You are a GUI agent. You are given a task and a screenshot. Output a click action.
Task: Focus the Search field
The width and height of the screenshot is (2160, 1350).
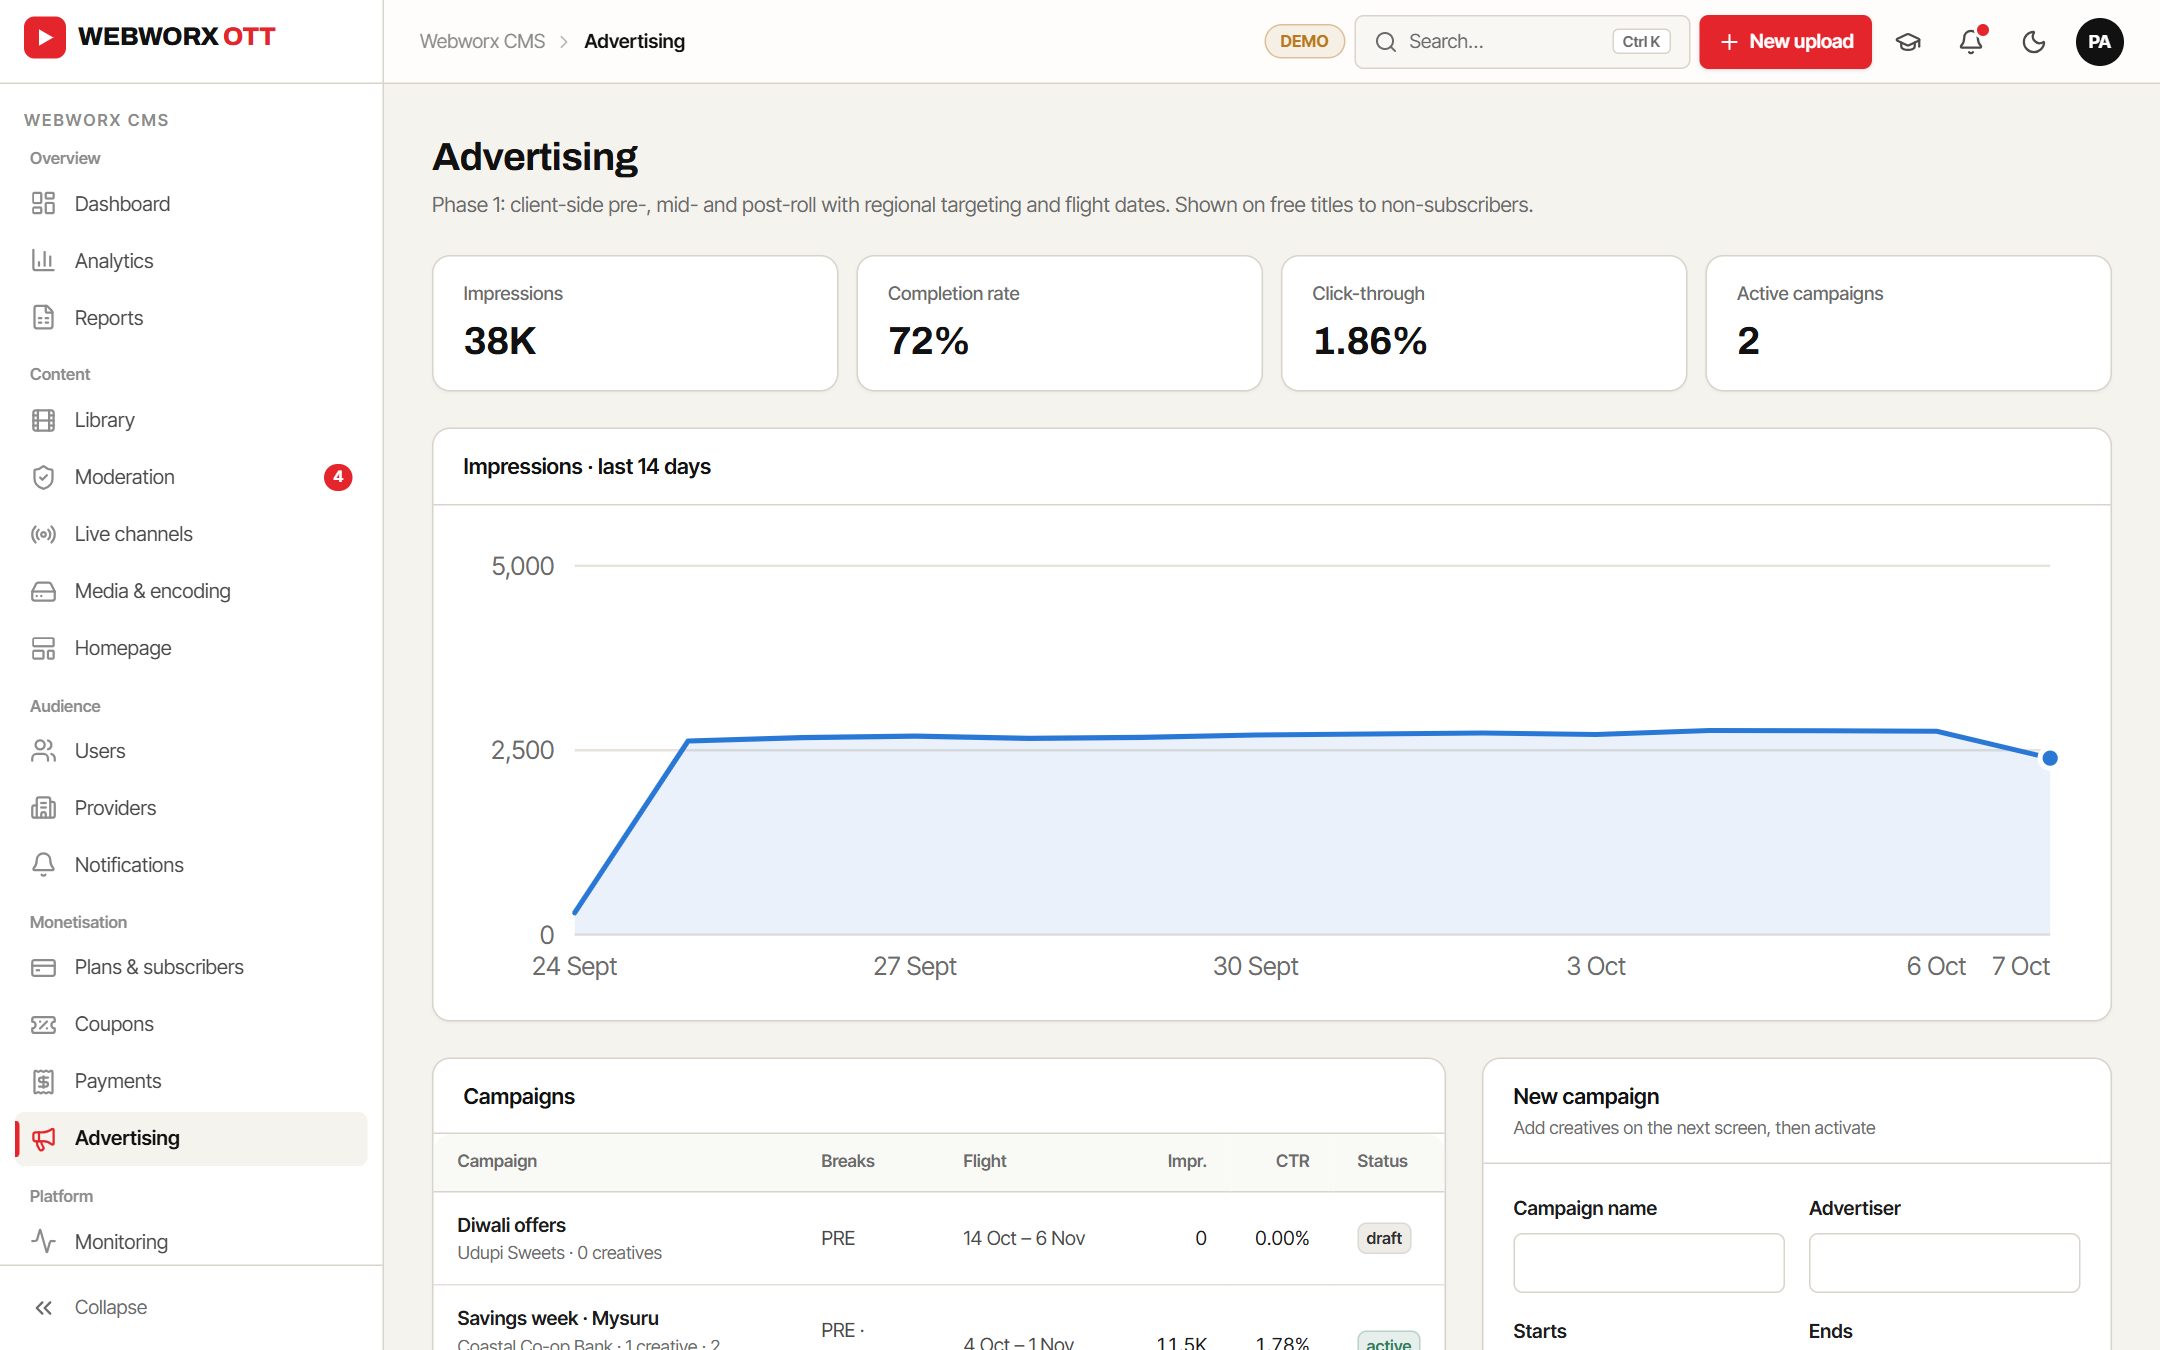click(1522, 42)
